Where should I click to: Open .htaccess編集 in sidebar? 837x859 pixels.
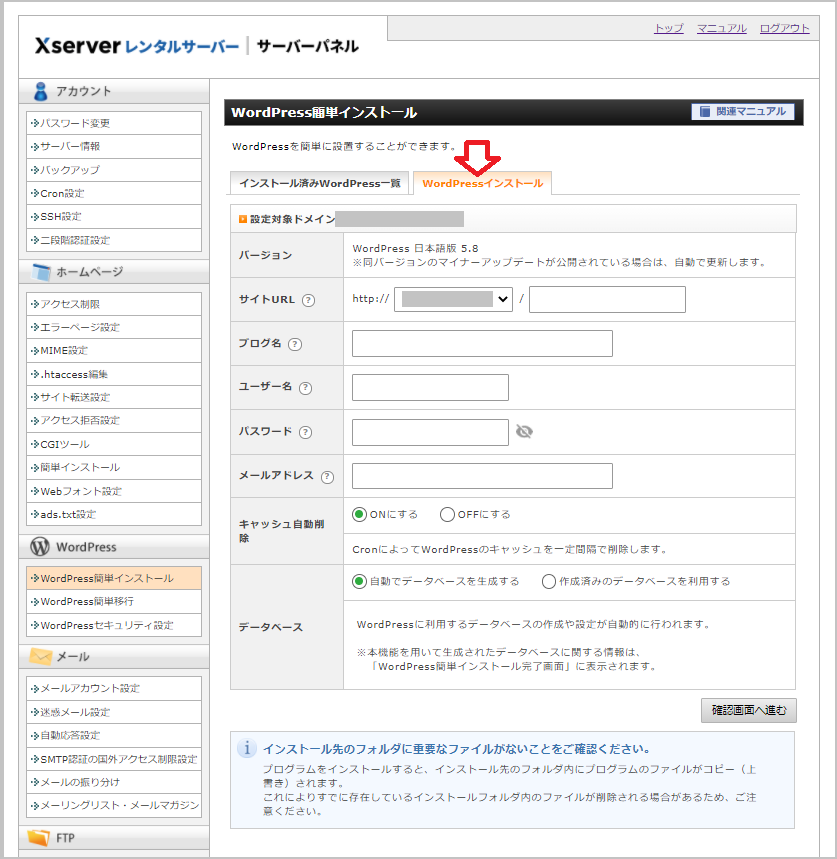114,374
